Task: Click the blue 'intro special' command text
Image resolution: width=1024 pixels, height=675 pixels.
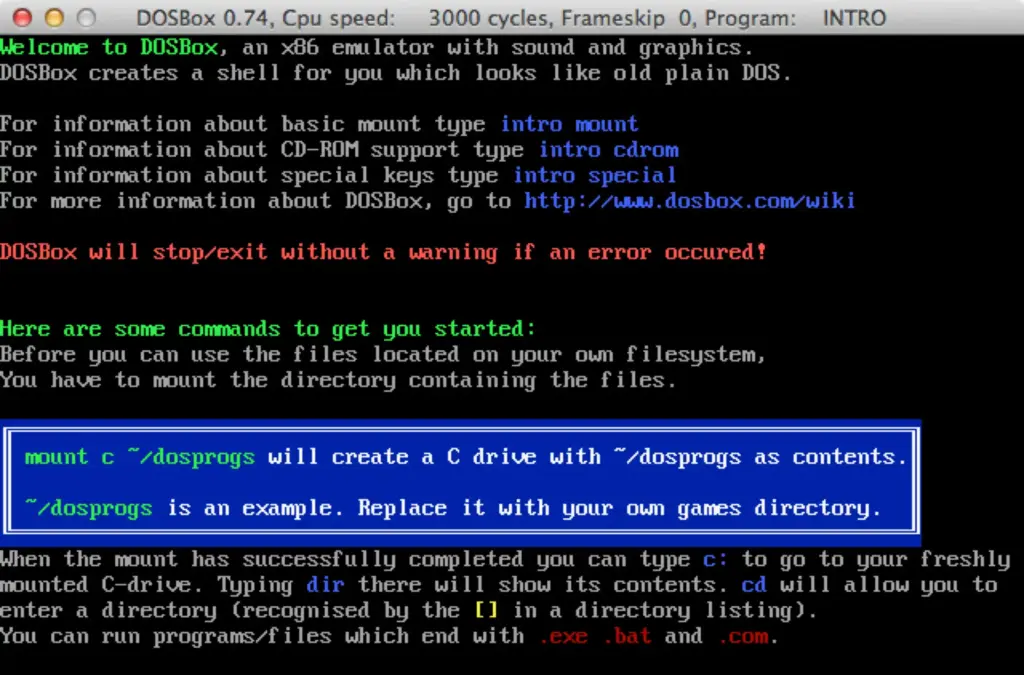Action: pyautogui.click(x=594, y=176)
